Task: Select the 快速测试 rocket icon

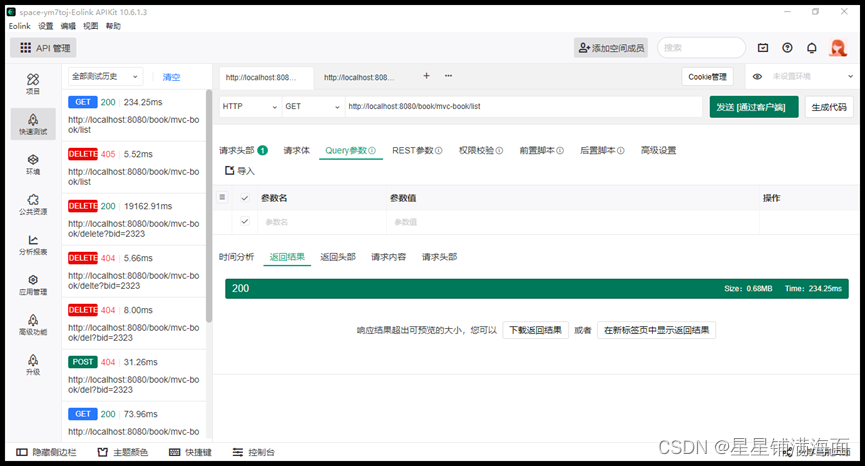Action: point(33,120)
